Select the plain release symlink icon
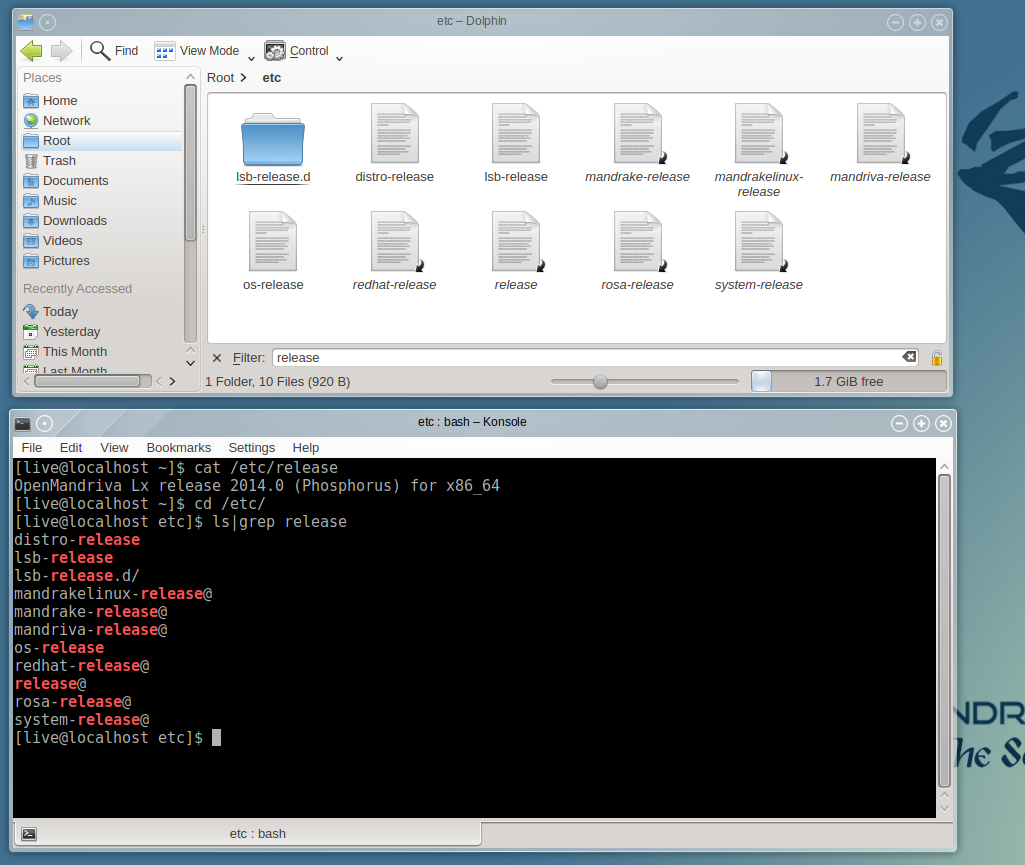Viewport: 1025px width, 865px height. coord(516,241)
